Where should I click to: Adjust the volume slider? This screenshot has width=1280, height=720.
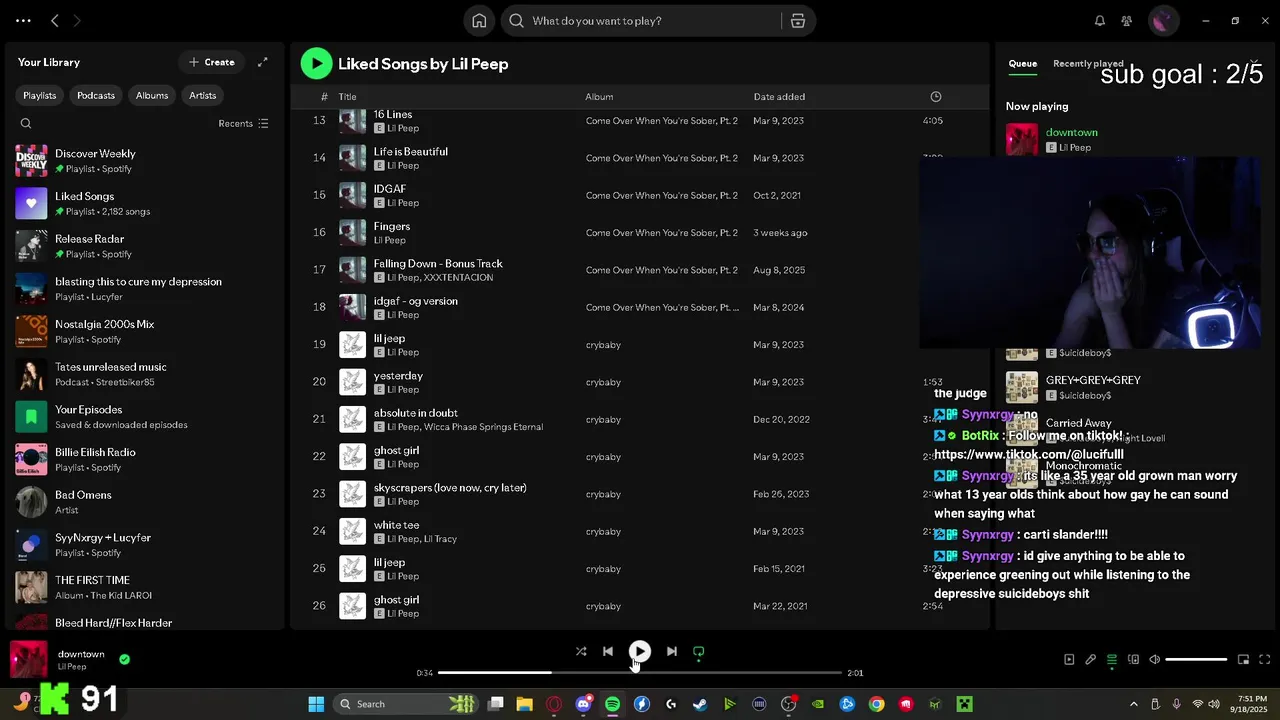1196,659
